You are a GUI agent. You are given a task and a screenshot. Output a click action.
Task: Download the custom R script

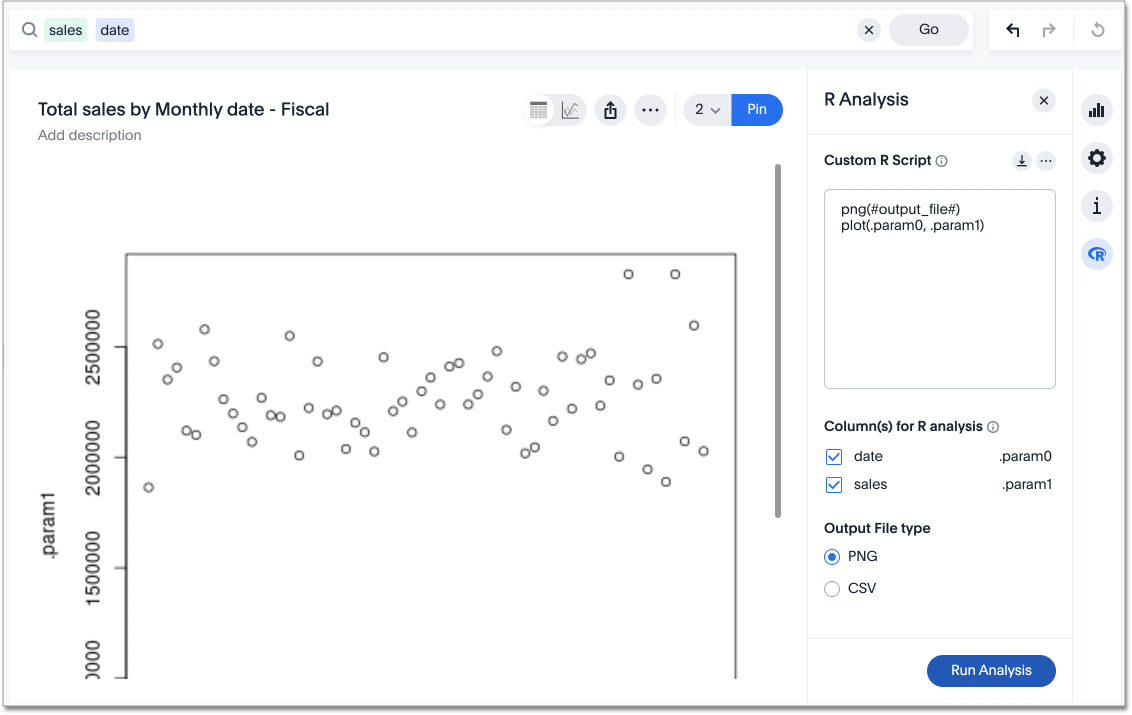1021,160
